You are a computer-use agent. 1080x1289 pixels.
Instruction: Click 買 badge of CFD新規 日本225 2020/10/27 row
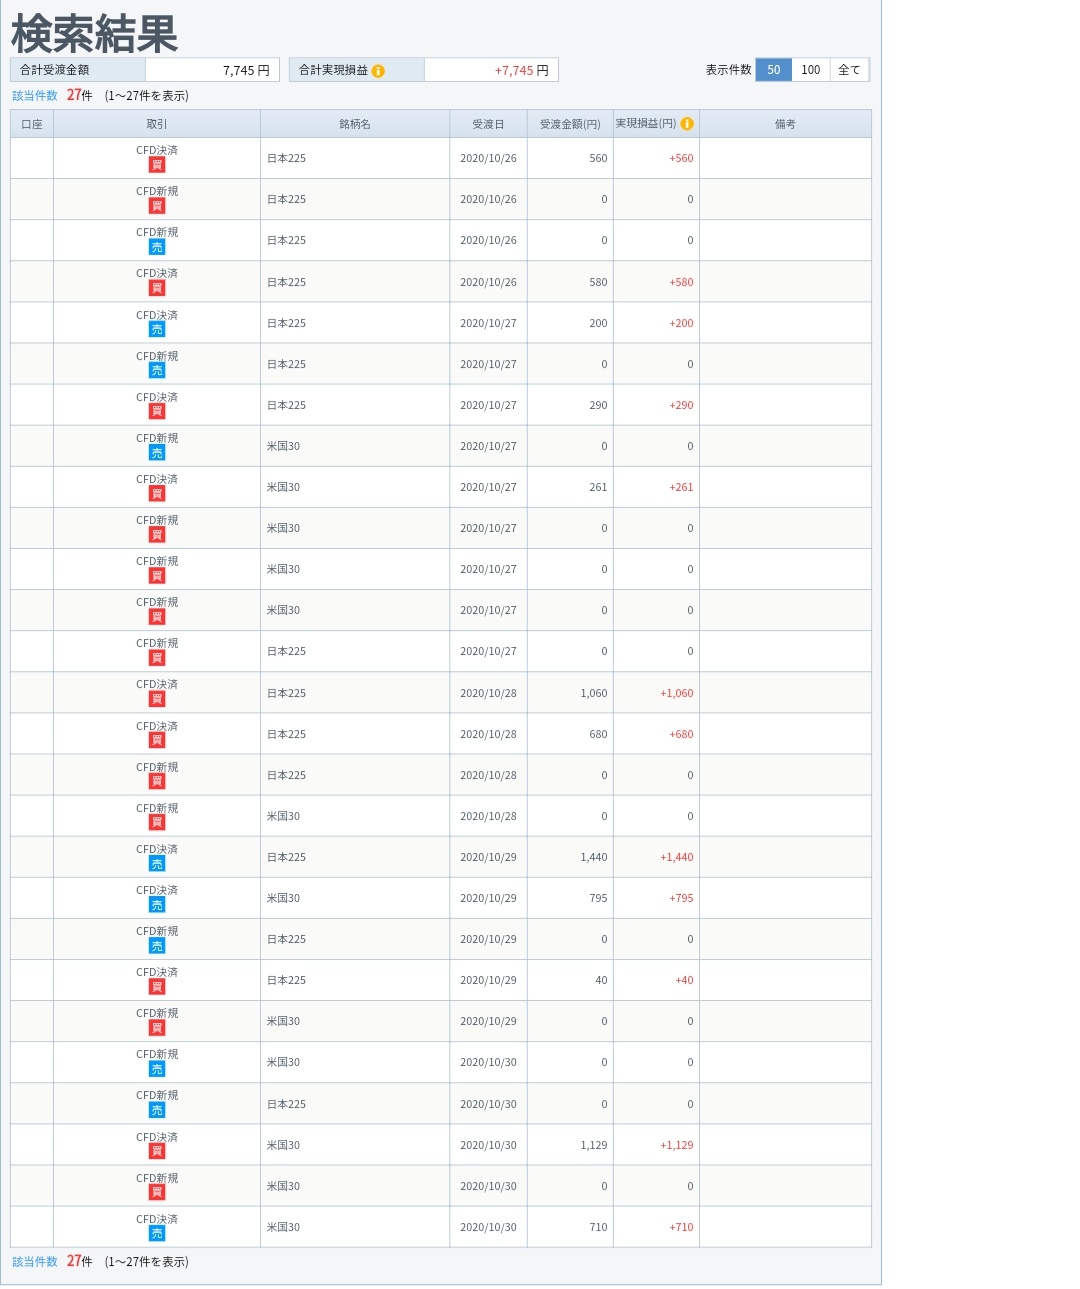click(157, 658)
